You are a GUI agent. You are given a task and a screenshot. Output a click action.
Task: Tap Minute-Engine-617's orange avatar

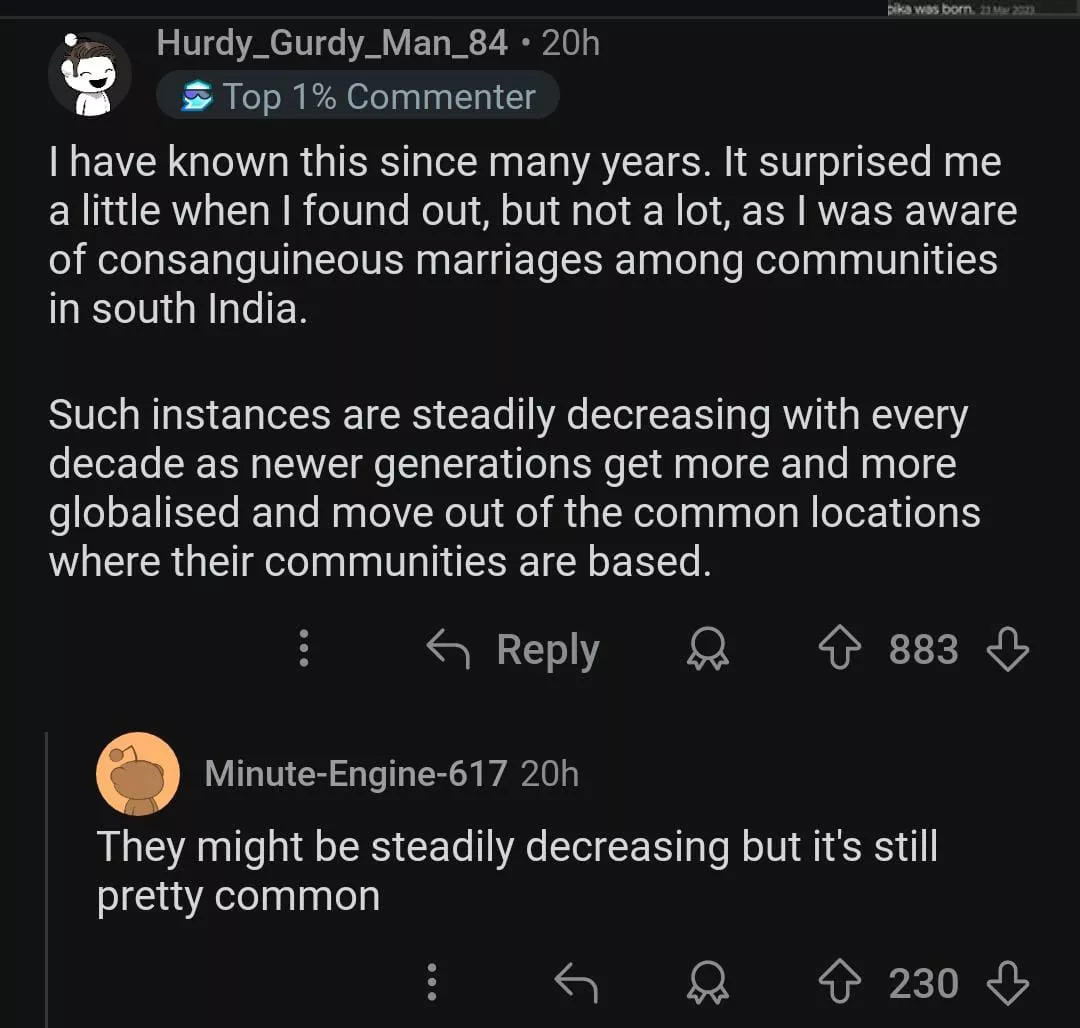pos(138,774)
